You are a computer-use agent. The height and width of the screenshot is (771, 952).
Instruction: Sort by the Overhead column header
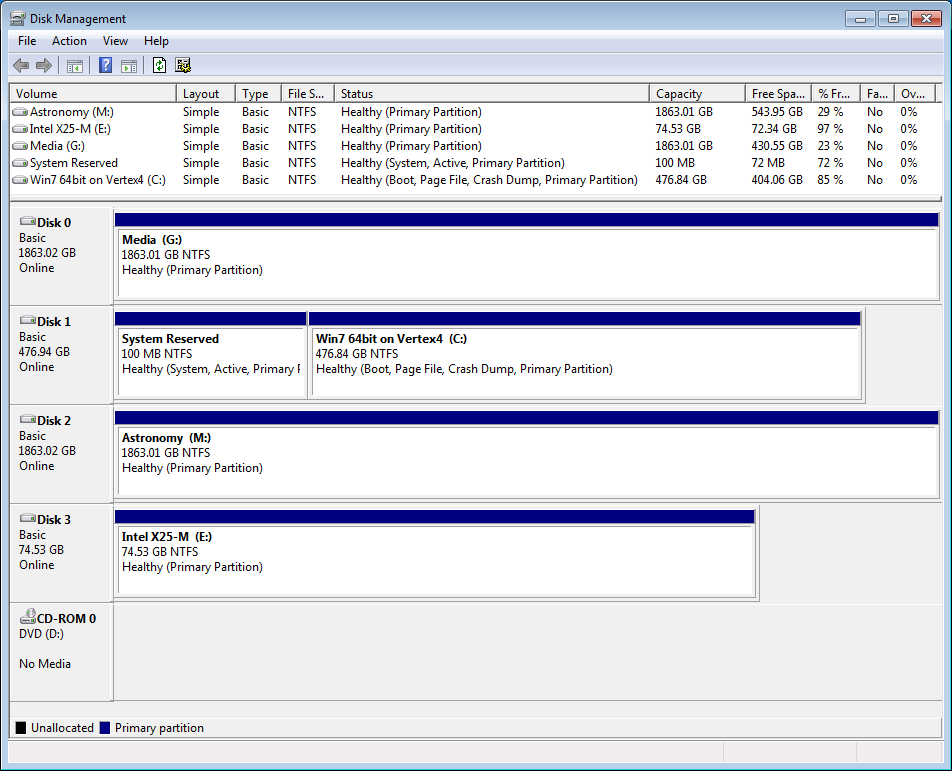pyautogui.click(x=915, y=93)
